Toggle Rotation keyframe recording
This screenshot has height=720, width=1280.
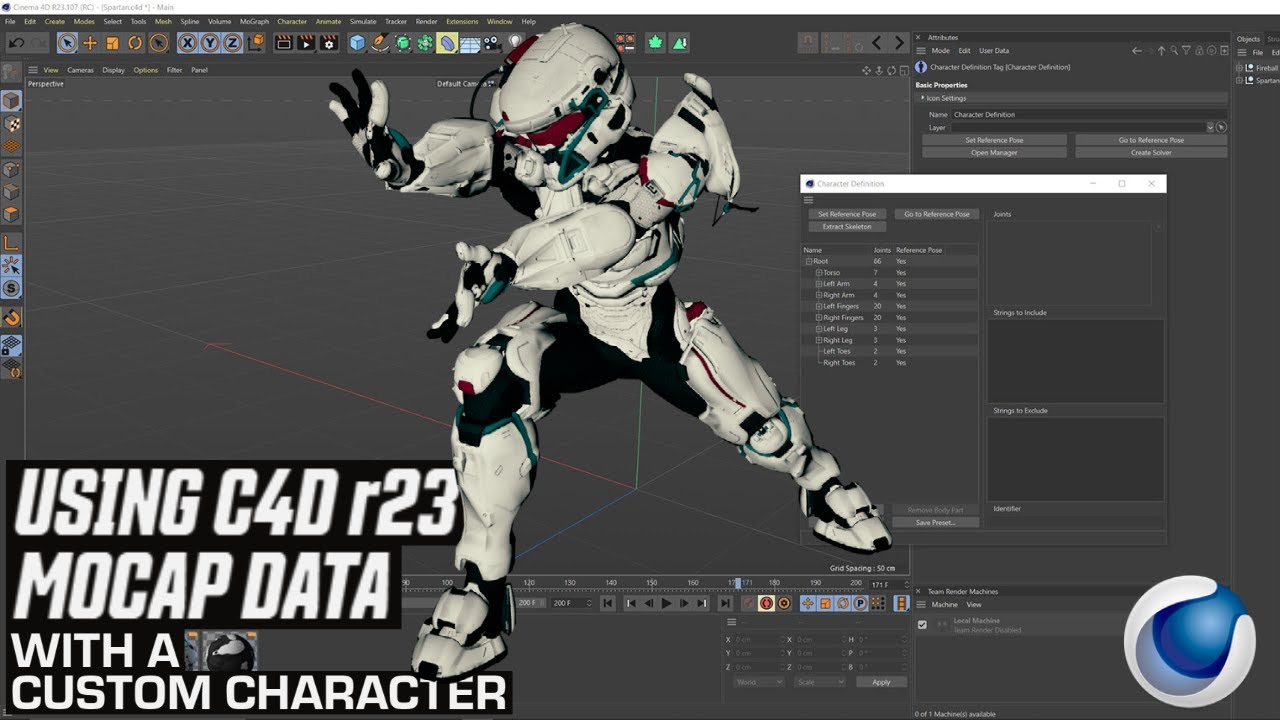tap(843, 603)
